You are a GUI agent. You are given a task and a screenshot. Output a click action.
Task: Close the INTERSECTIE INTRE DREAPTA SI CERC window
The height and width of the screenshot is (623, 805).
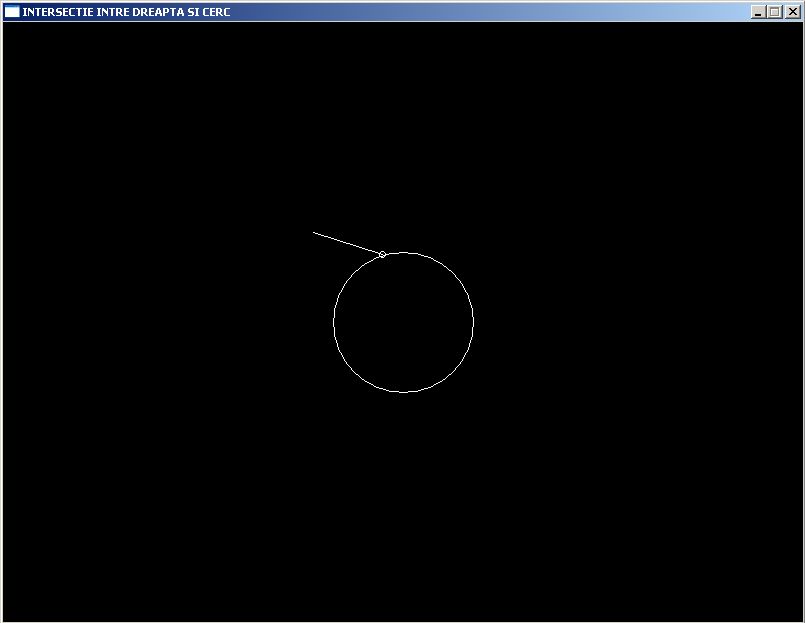[792, 12]
